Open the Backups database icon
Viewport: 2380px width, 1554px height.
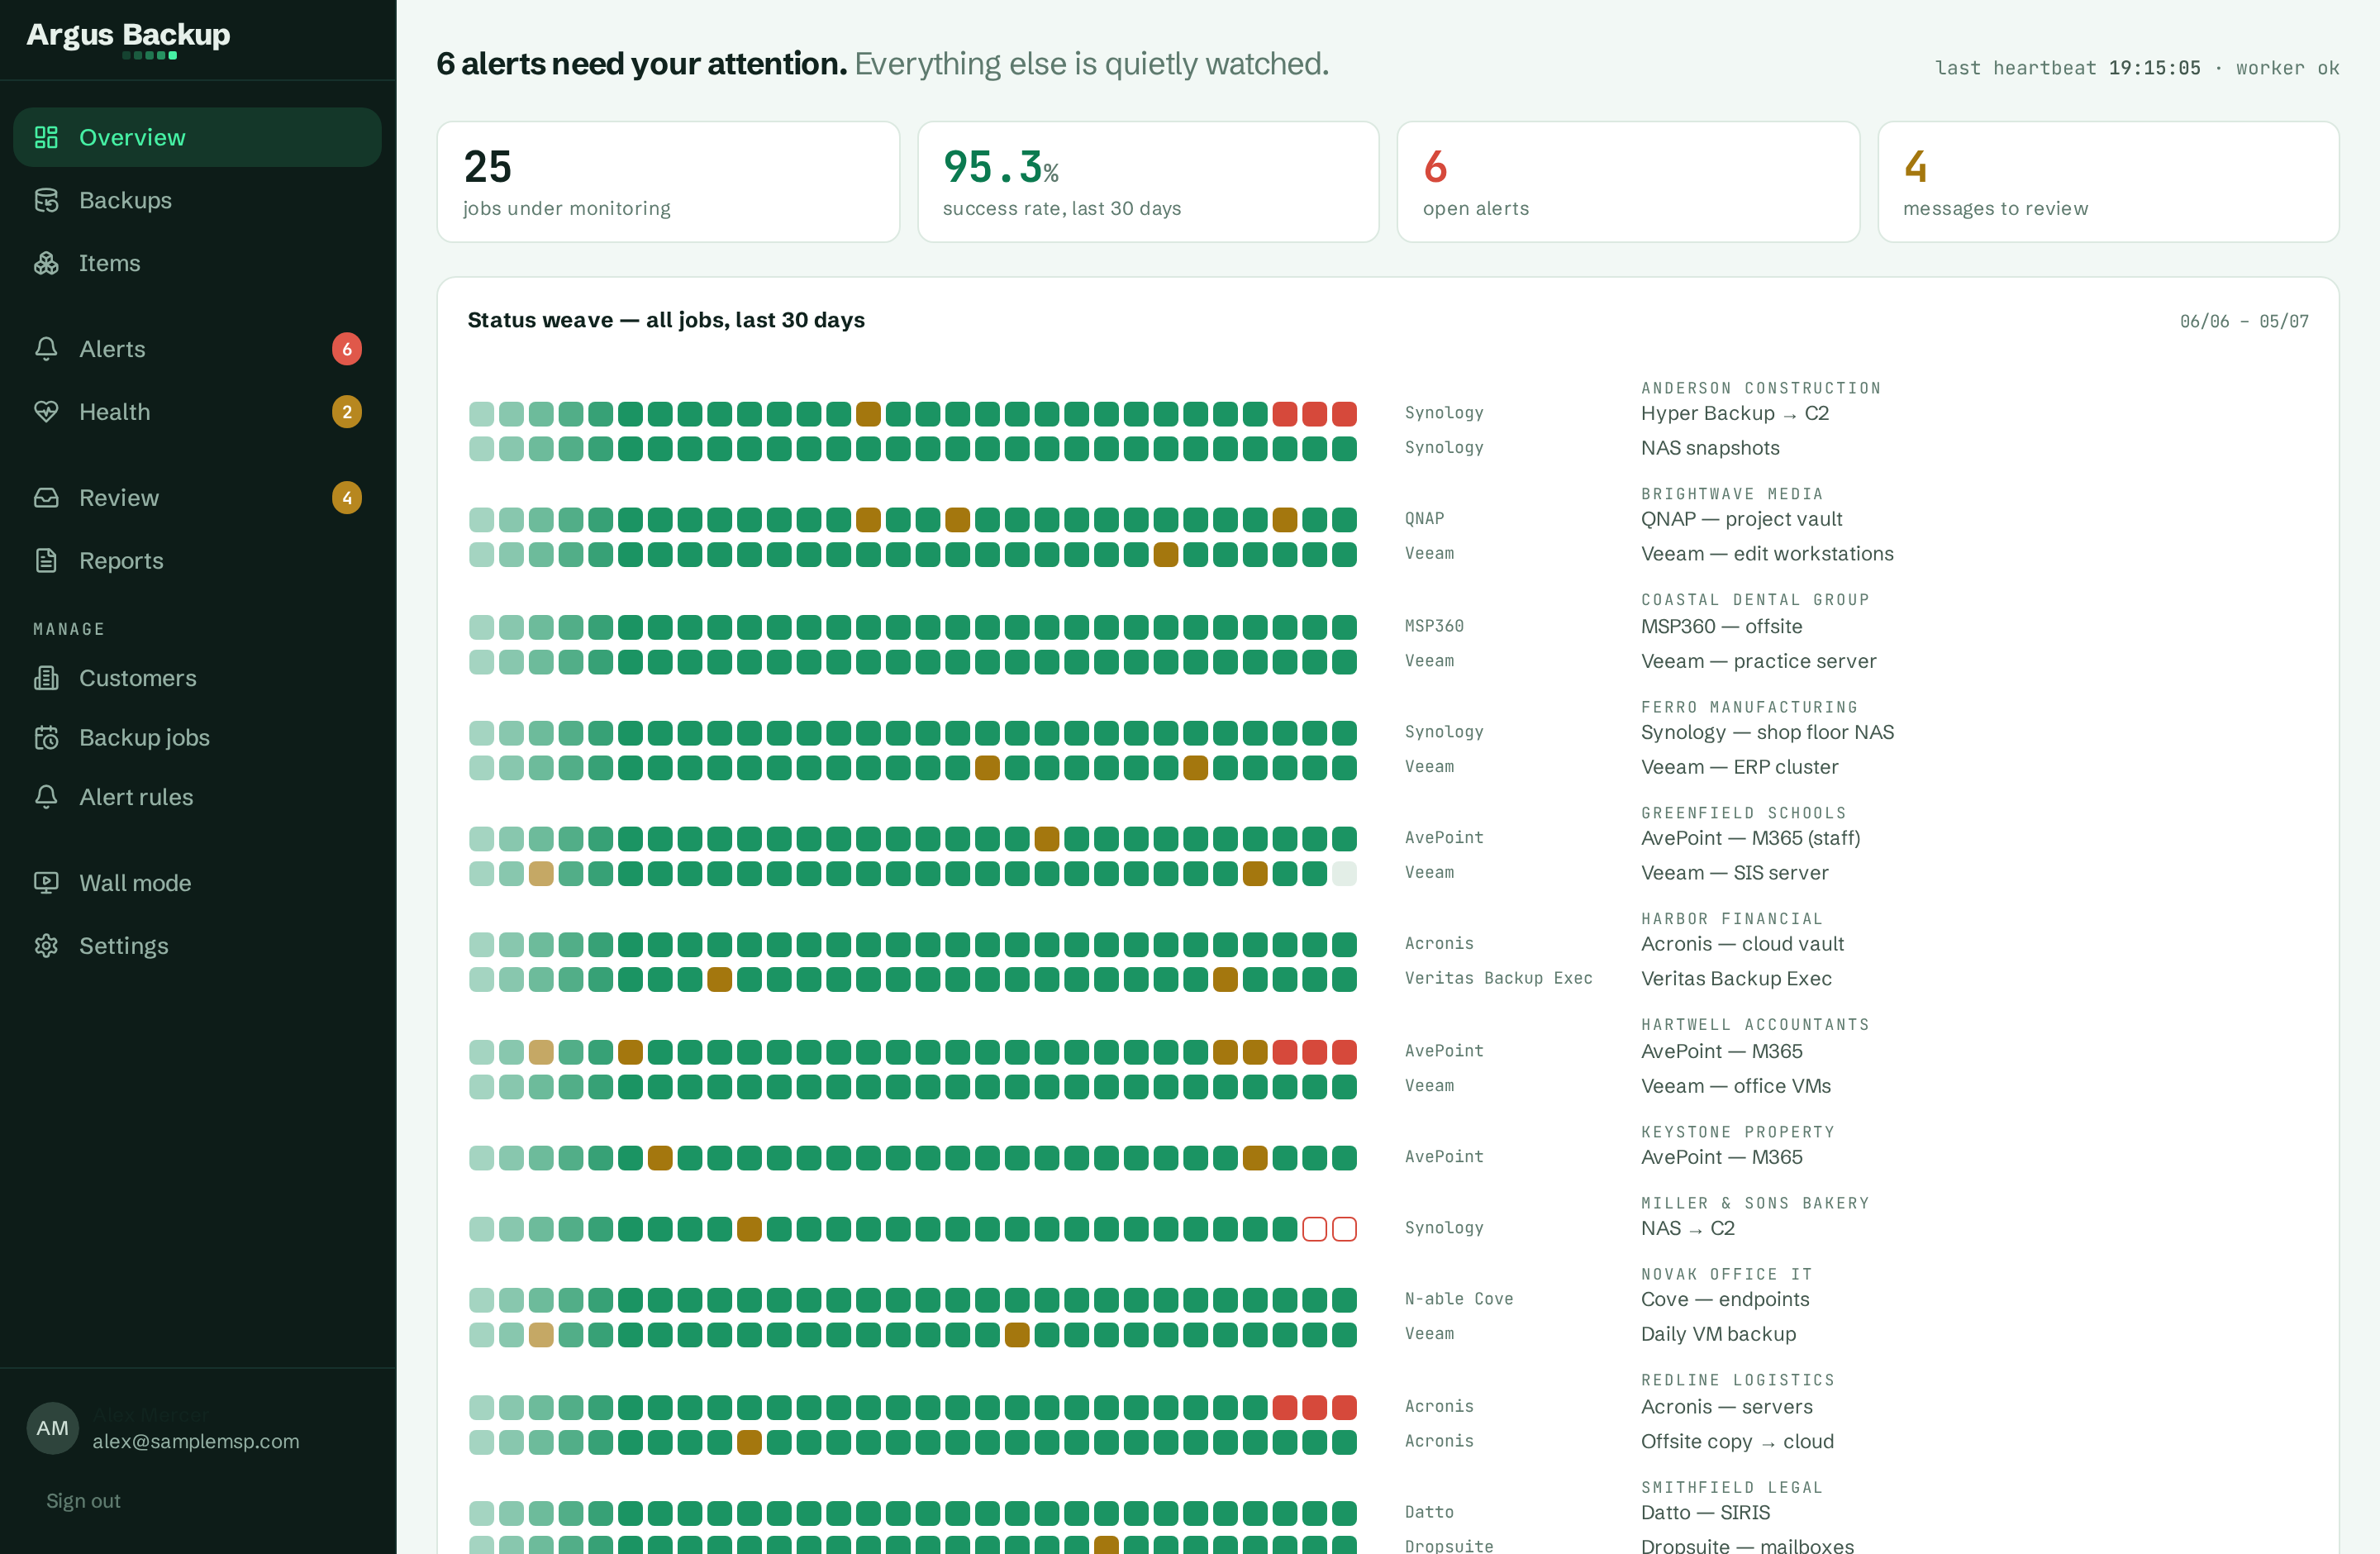46,200
